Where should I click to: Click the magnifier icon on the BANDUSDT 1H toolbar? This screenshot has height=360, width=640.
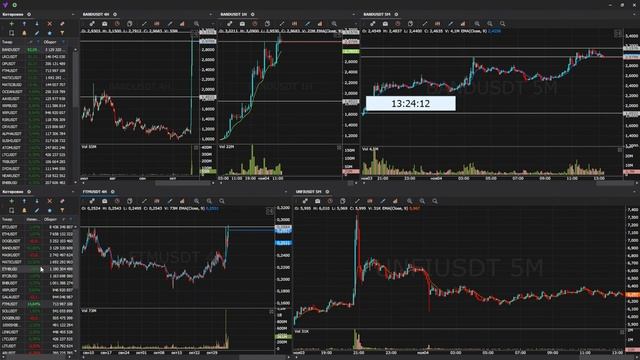[334, 24]
